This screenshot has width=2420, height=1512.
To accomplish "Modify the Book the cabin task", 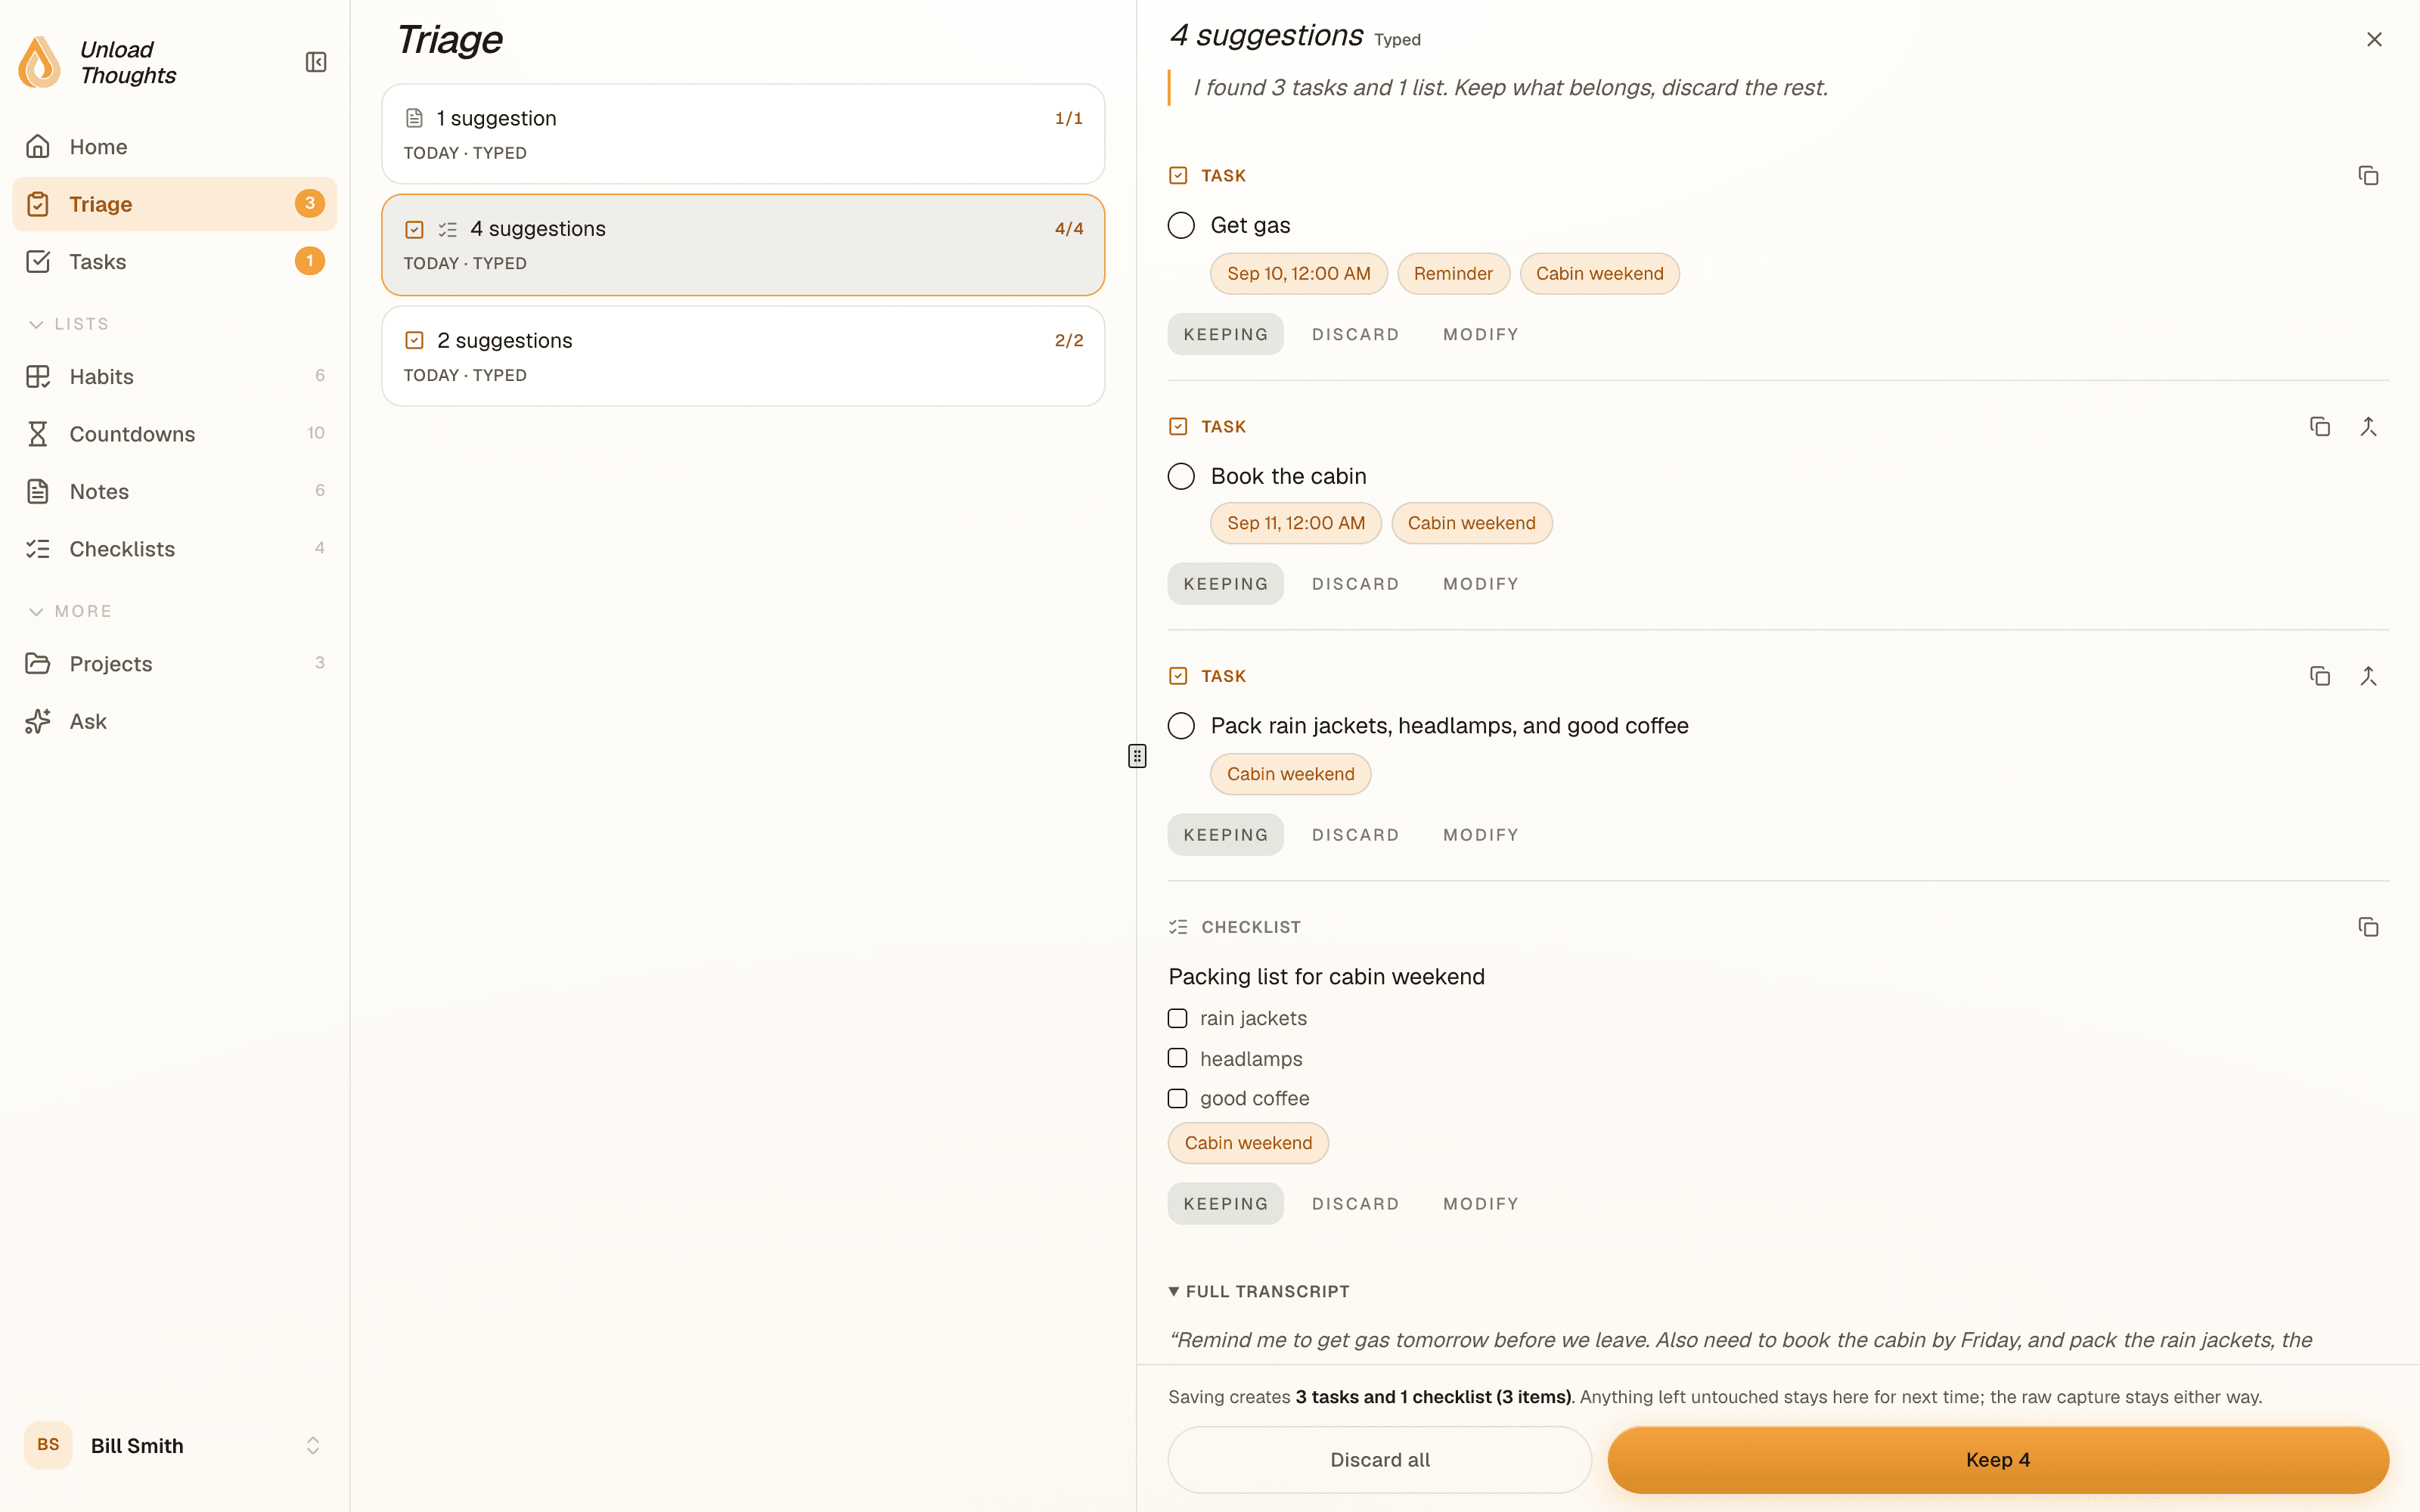I will 1480,584.
